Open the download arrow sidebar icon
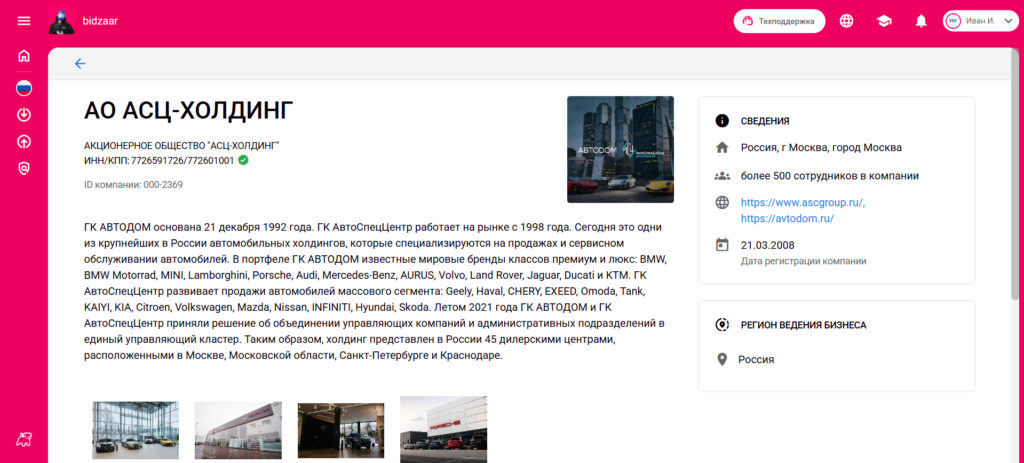The height and width of the screenshot is (463, 1024). 24,114
